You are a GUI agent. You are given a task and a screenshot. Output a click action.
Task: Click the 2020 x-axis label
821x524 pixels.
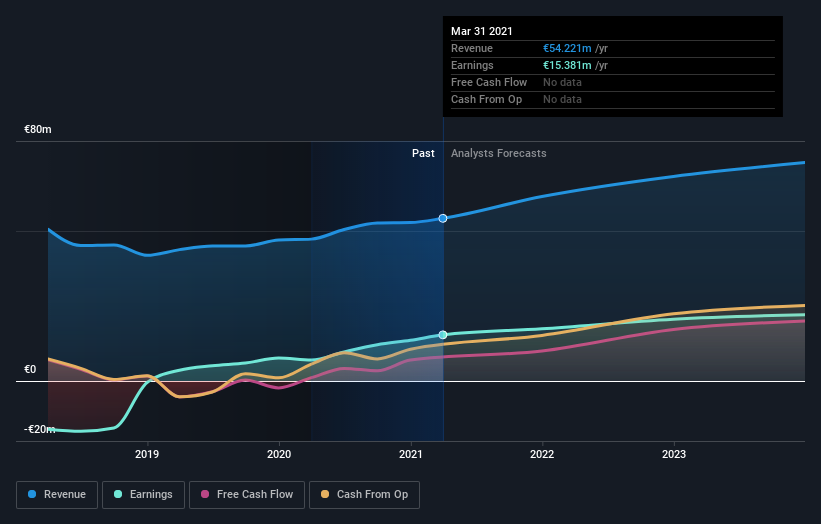pos(279,454)
